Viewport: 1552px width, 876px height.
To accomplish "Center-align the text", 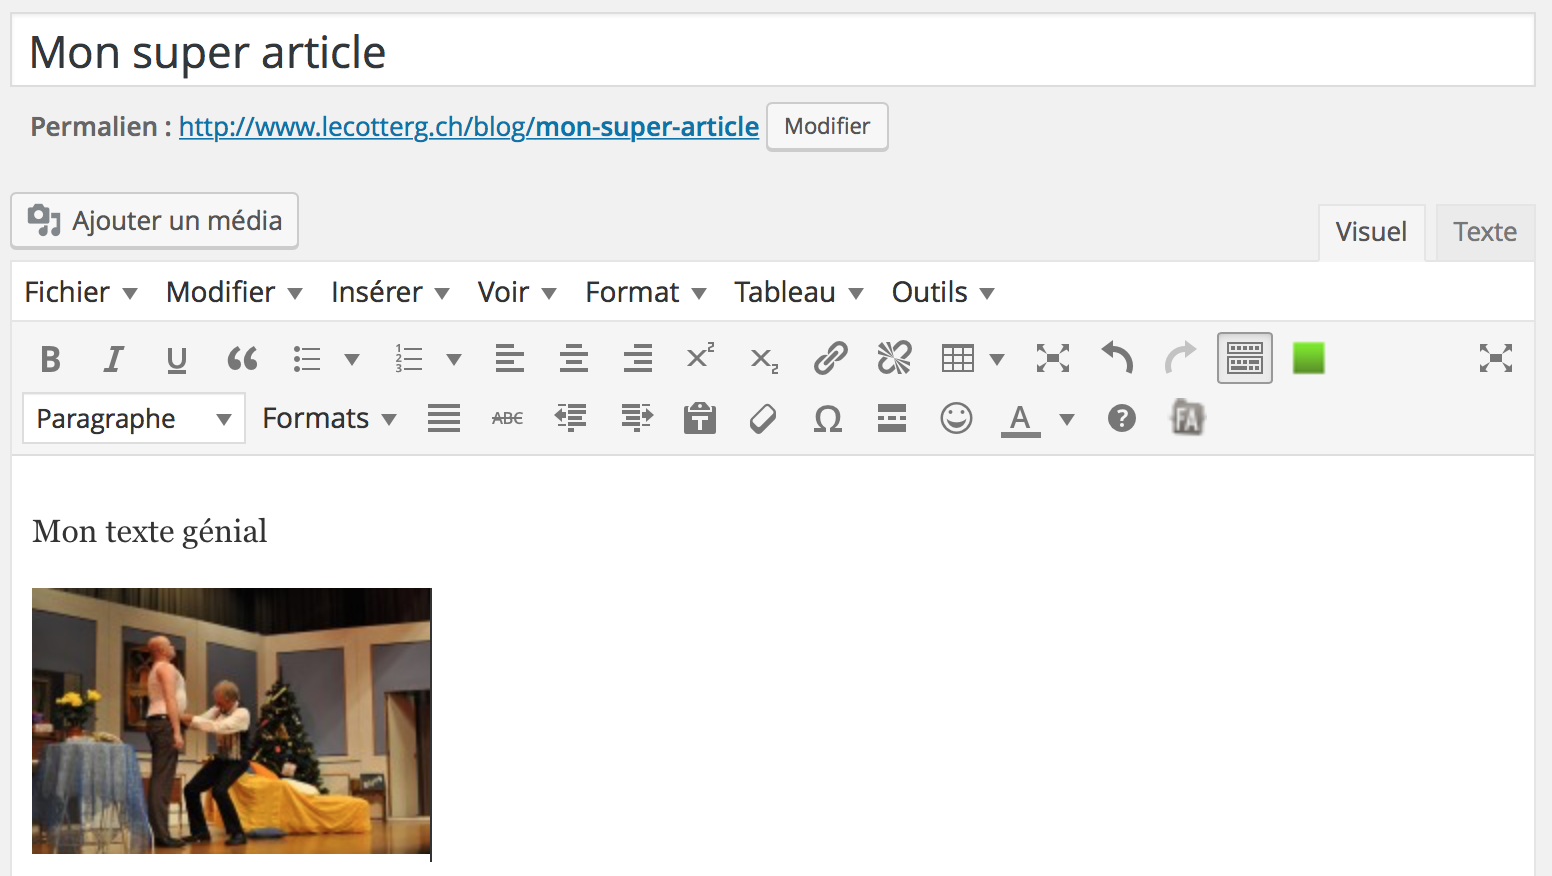I will 574,358.
